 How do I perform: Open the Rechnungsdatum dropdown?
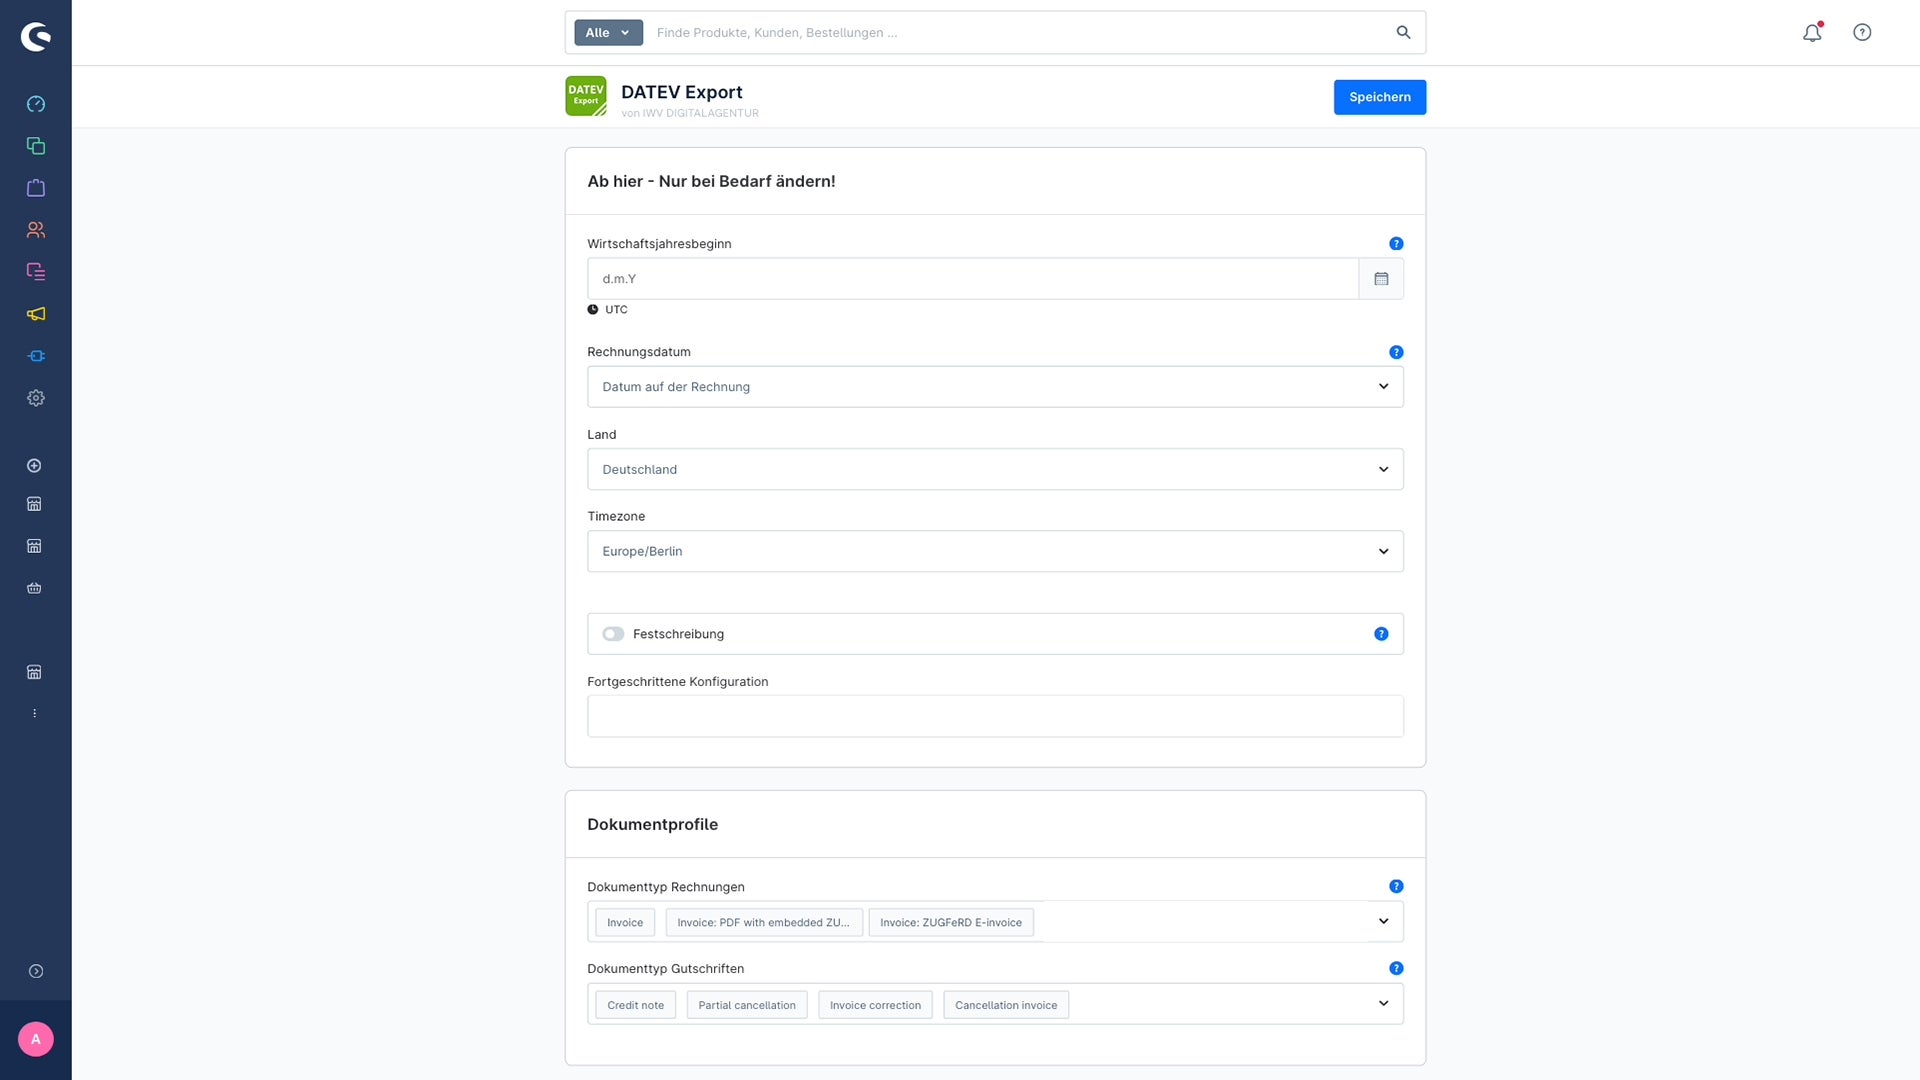click(995, 387)
